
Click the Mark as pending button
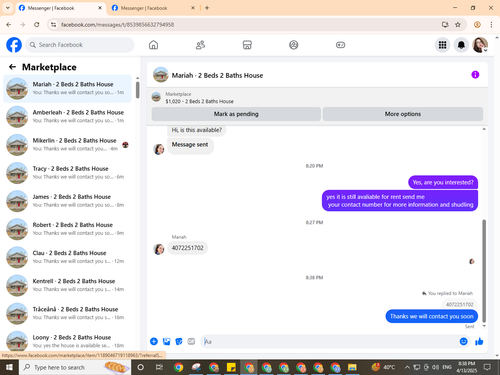[236, 114]
